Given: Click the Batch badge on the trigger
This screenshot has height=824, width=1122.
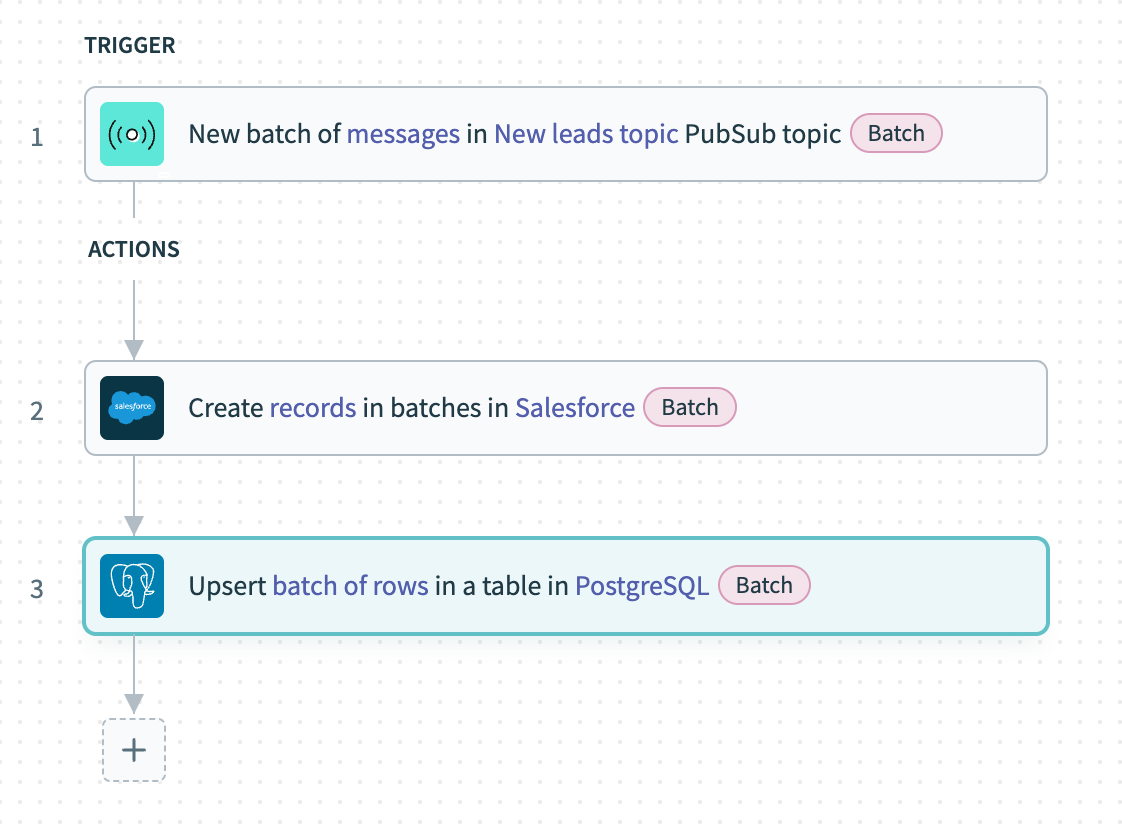Looking at the screenshot, I should (x=896, y=134).
